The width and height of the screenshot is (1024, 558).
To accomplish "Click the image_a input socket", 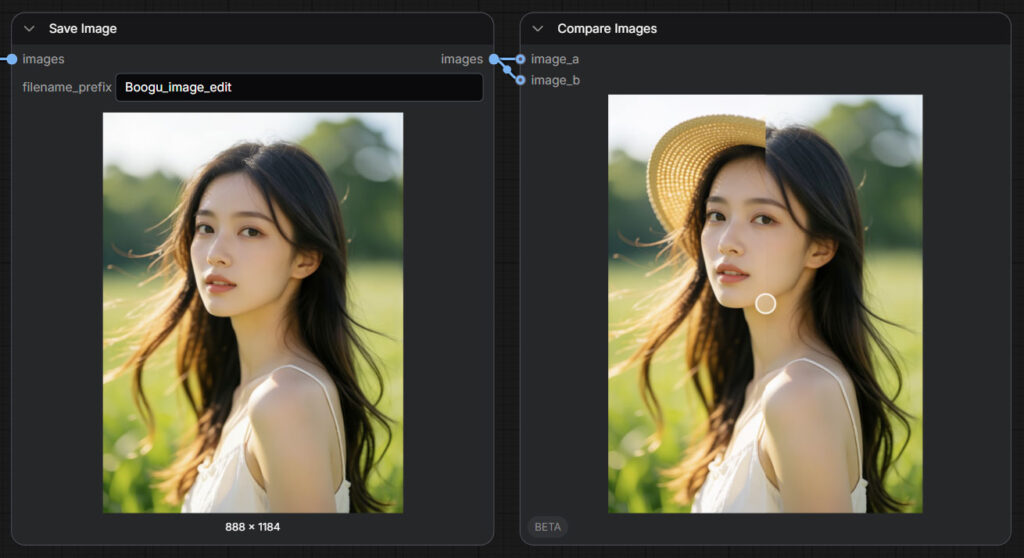I will tap(520, 59).
